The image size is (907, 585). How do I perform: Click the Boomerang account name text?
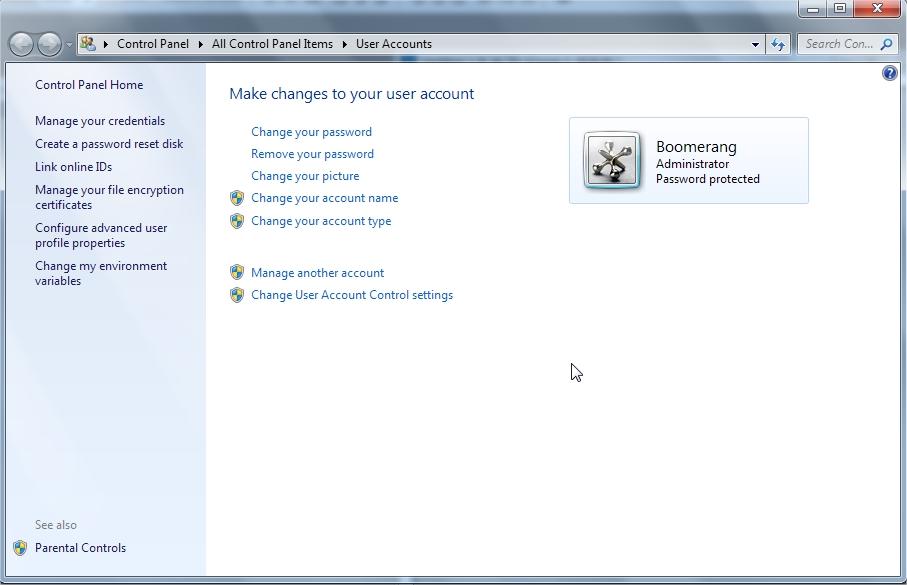click(696, 147)
